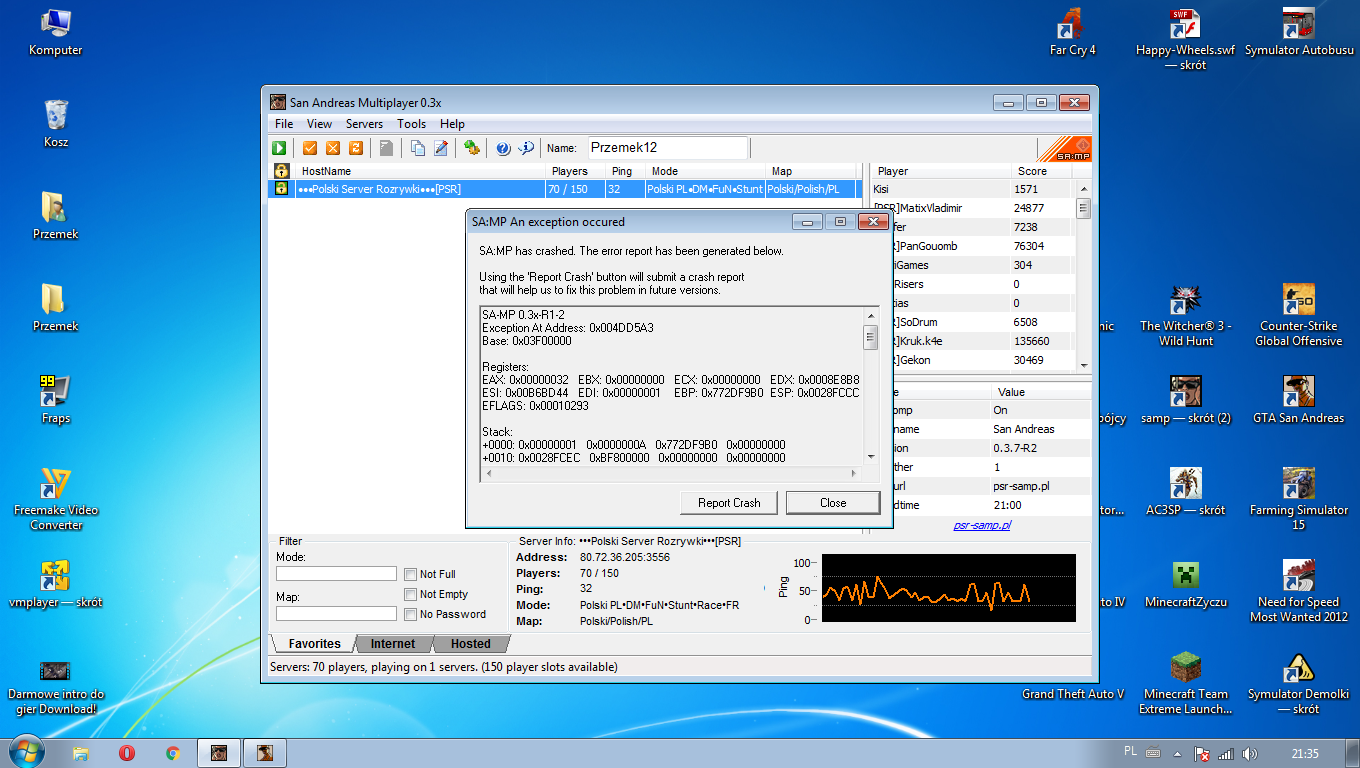
Task: Open Server Properties pencil icon
Action: pos(441,148)
